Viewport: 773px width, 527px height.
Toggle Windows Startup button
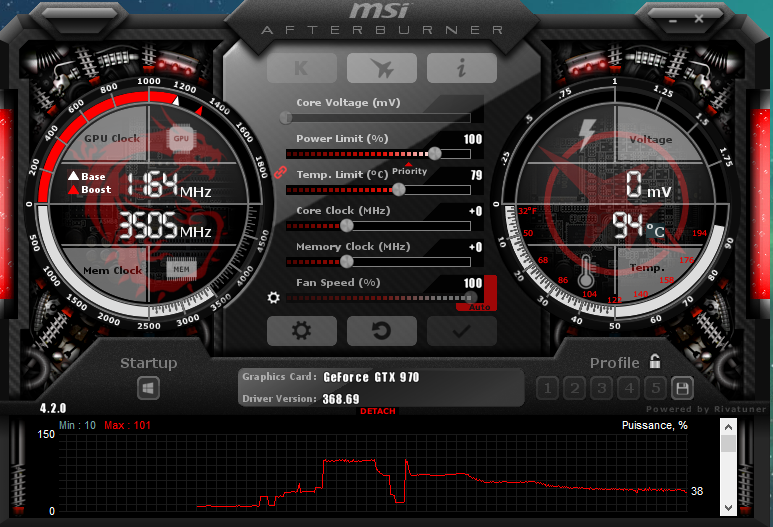click(148, 388)
